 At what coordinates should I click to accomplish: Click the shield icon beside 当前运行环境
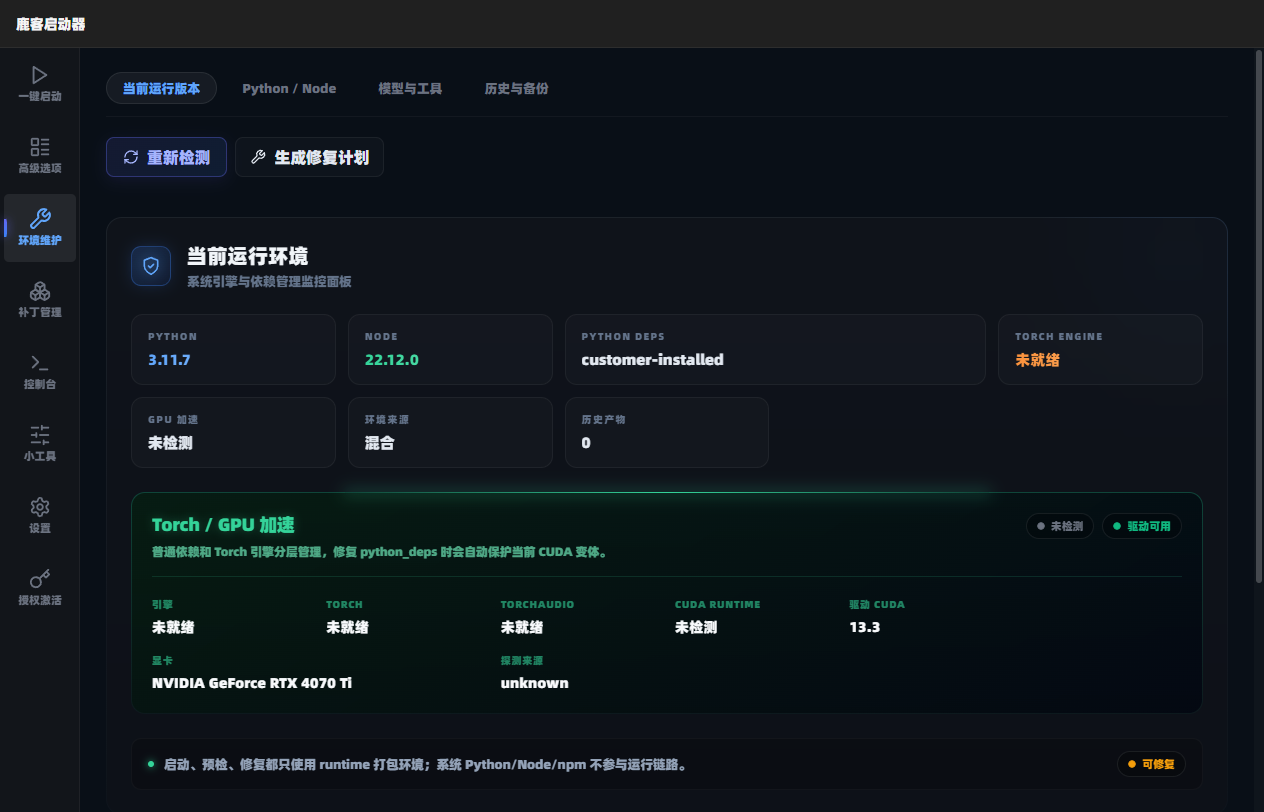[151, 266]
